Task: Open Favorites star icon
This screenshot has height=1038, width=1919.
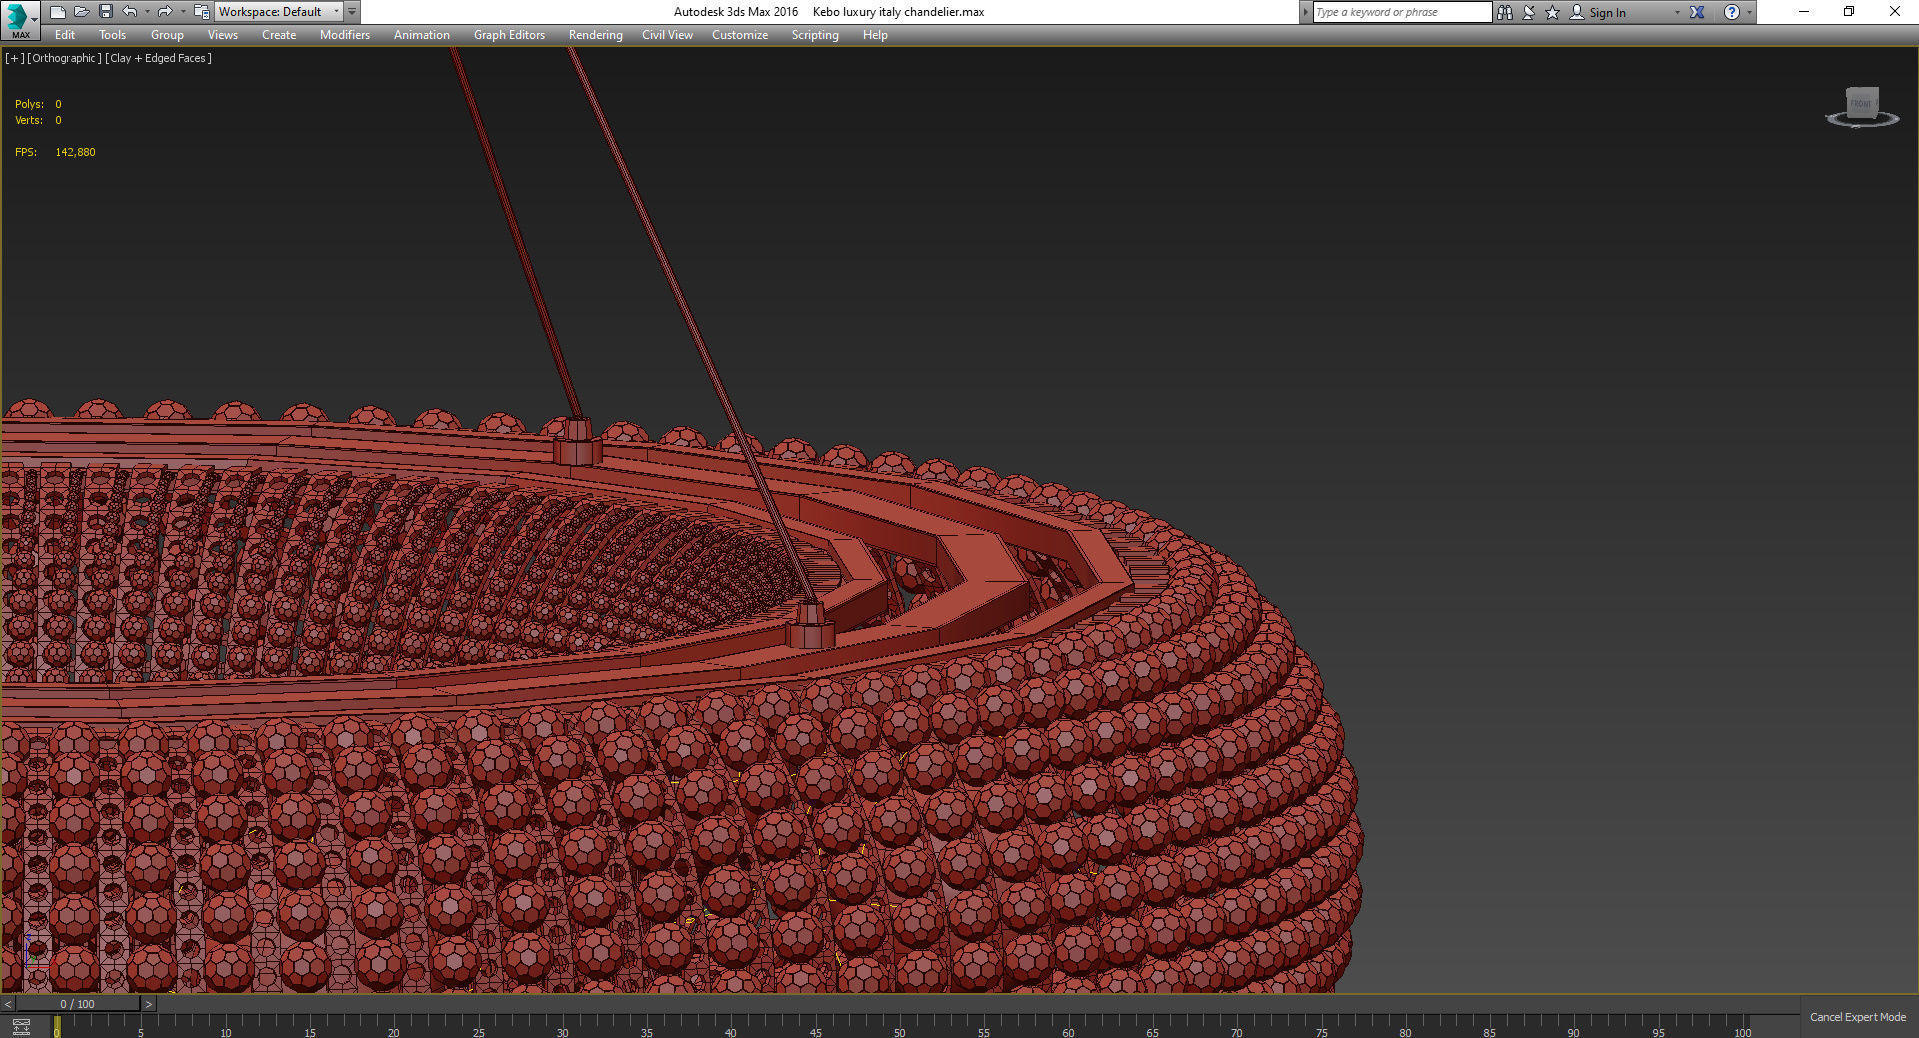Action: tap(1553, 12)
